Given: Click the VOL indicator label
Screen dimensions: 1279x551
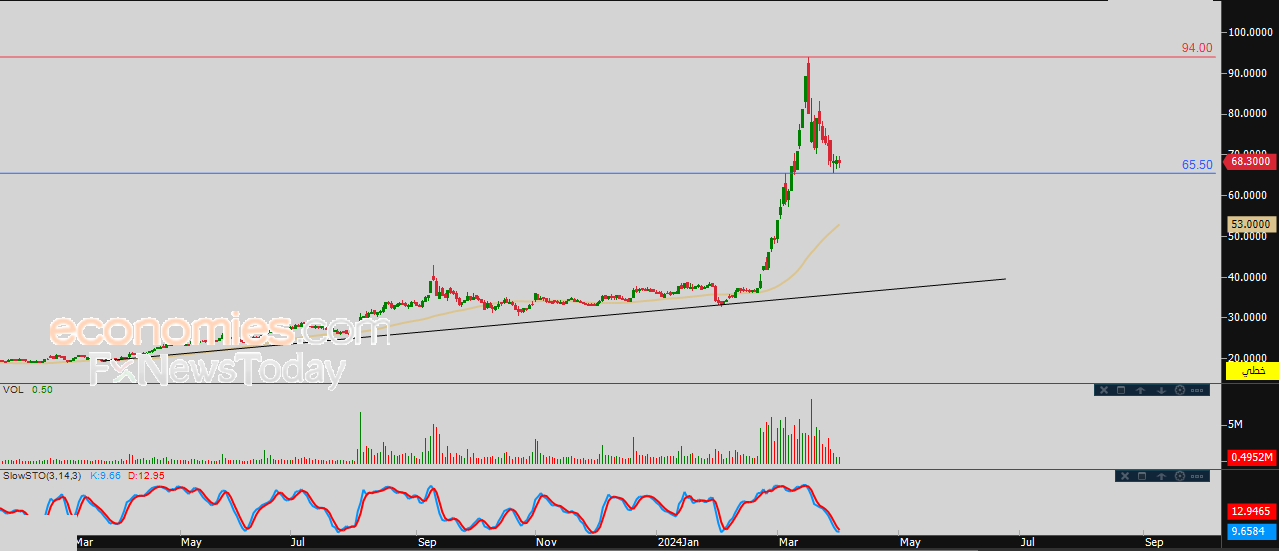Looking at the screenshot, I should pyautogui.click(x=13, y=390).
